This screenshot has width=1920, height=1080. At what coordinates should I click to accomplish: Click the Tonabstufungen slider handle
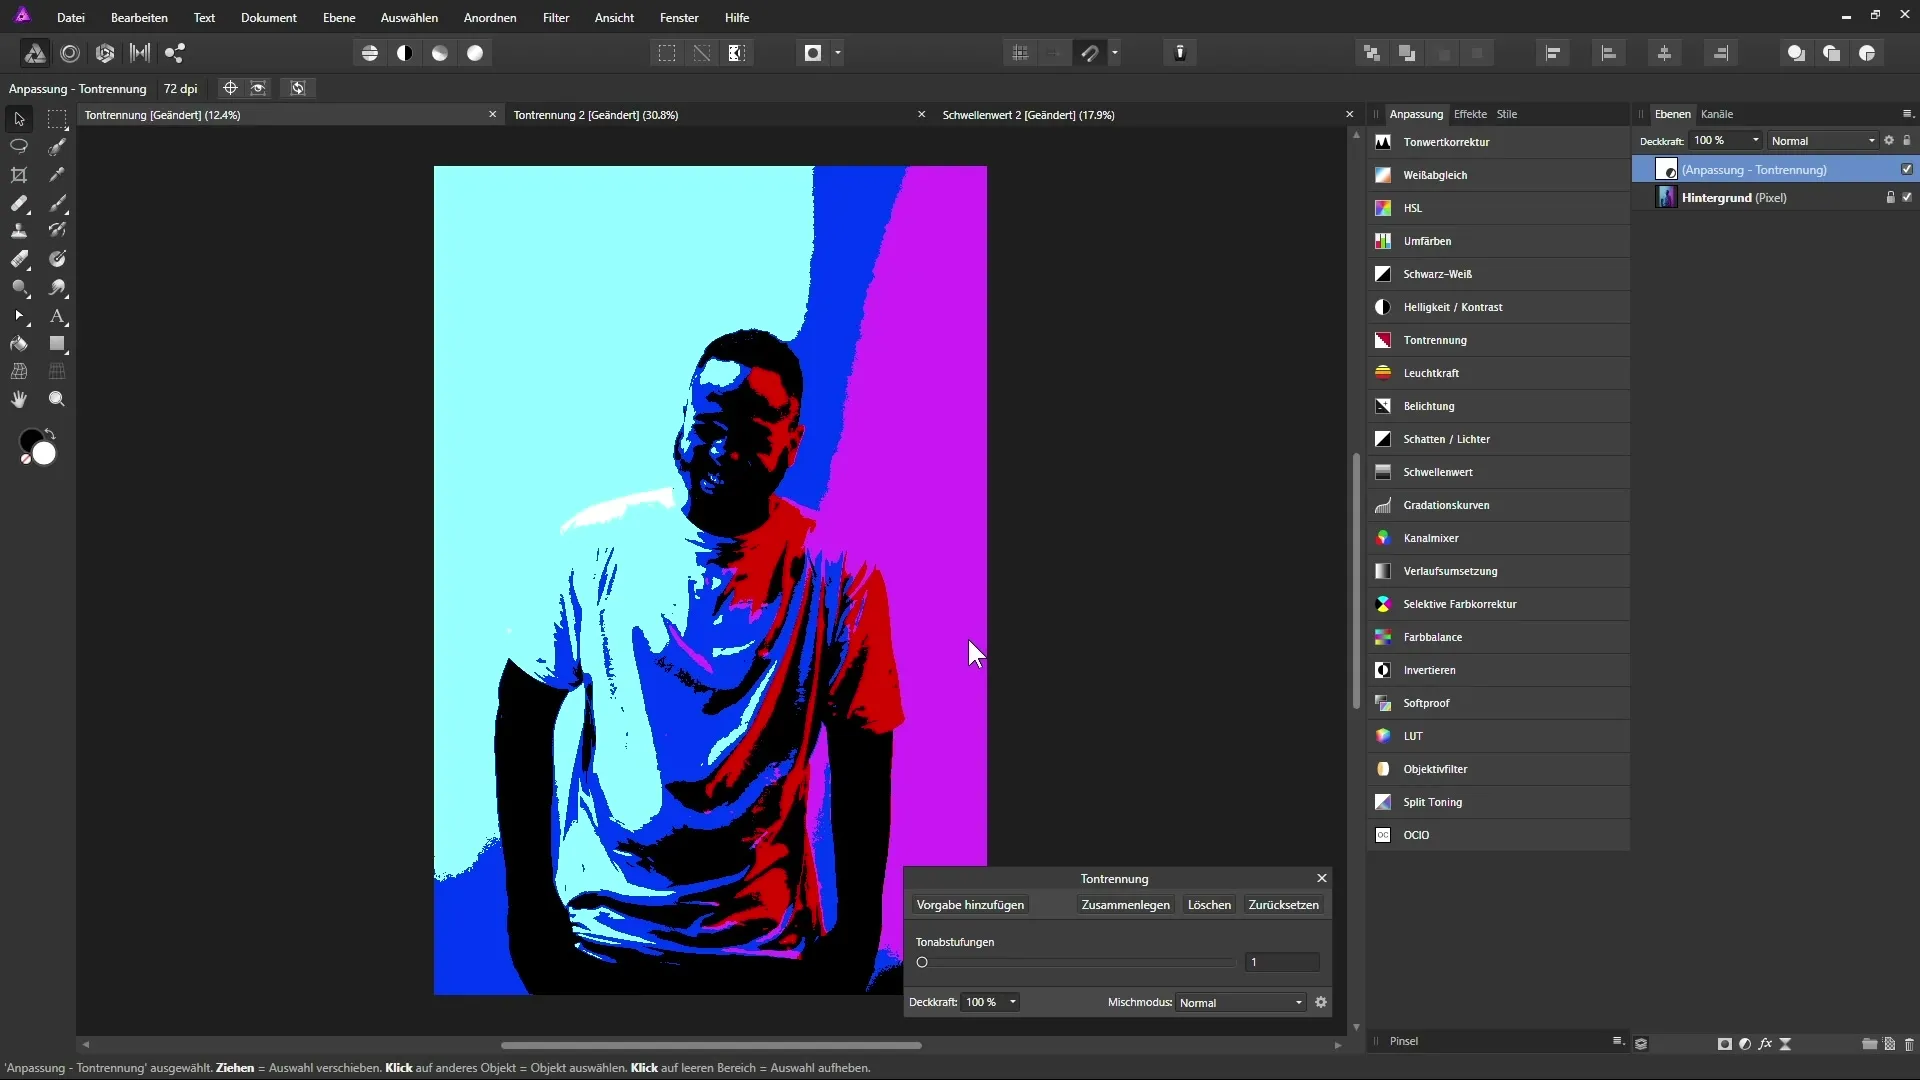coord(922,963)
